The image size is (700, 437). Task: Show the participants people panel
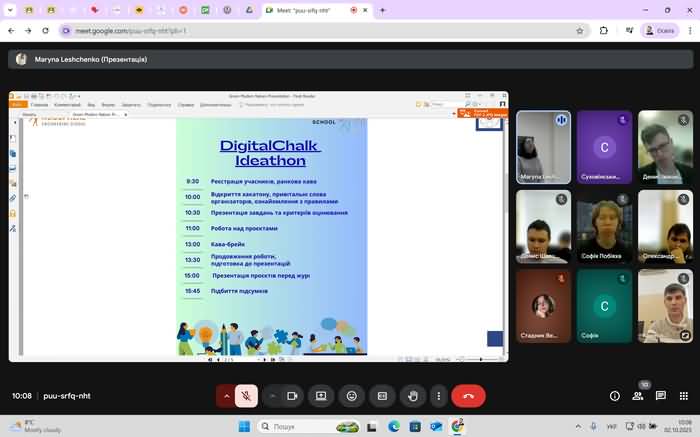pos(637,396)
